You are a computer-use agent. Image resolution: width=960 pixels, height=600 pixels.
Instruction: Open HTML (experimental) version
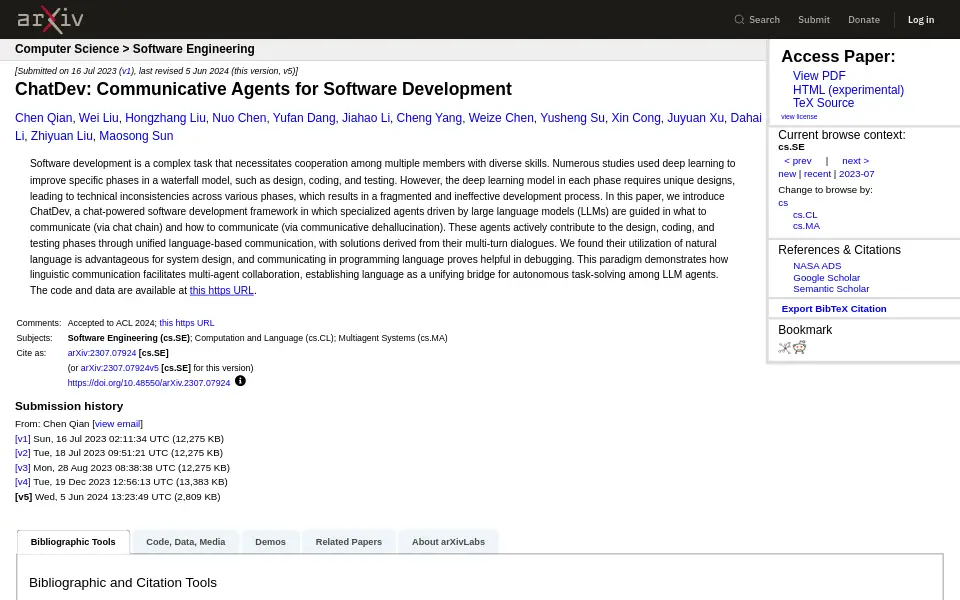pyautogui.click(x=849, y=90)
